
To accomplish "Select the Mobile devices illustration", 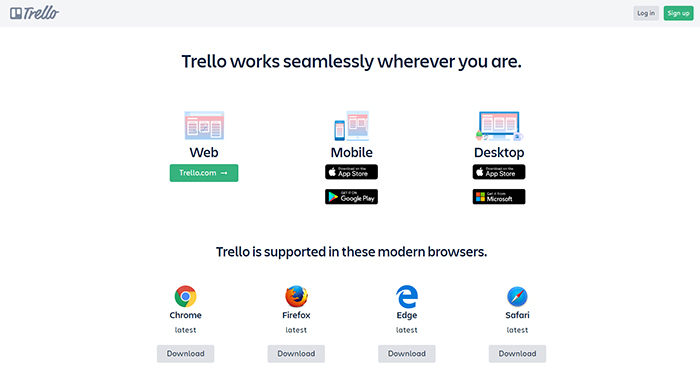I will [351, 125].
